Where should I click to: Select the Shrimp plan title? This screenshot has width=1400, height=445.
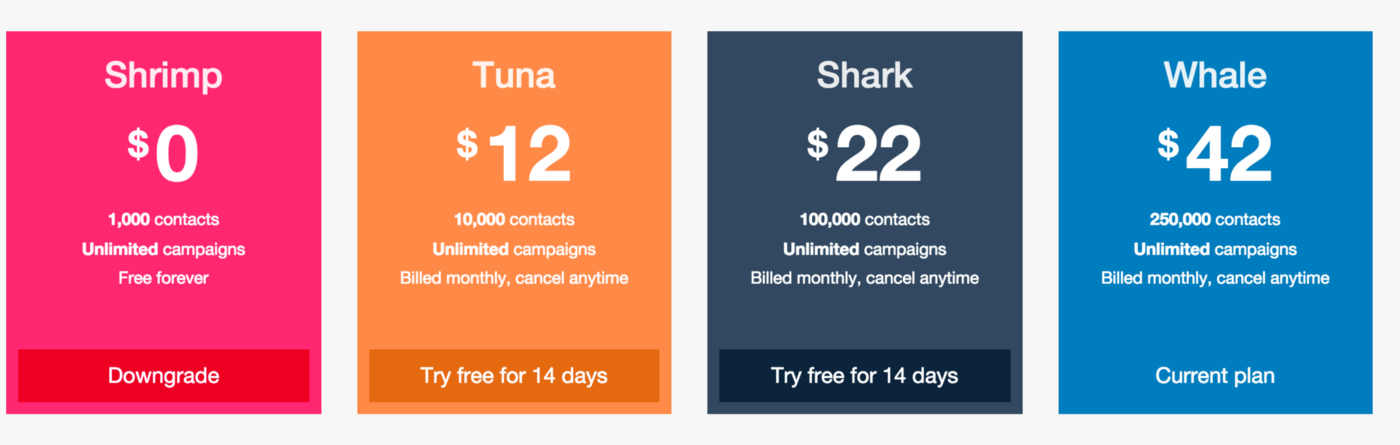[163, 75]
